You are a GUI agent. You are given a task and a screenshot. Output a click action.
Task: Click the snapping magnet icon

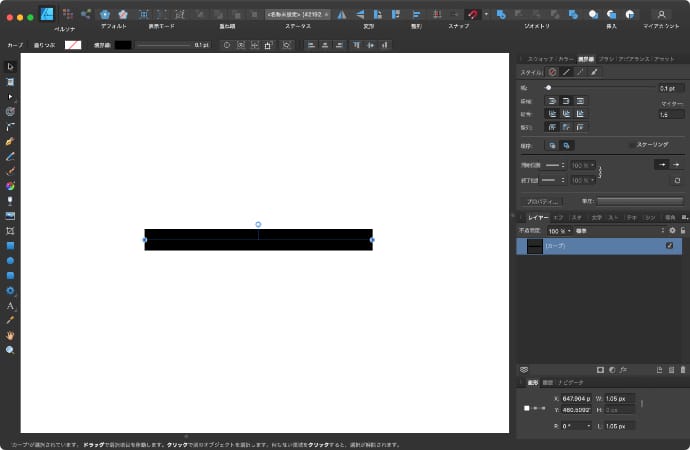pyautogui.click(x=471, y=14)
